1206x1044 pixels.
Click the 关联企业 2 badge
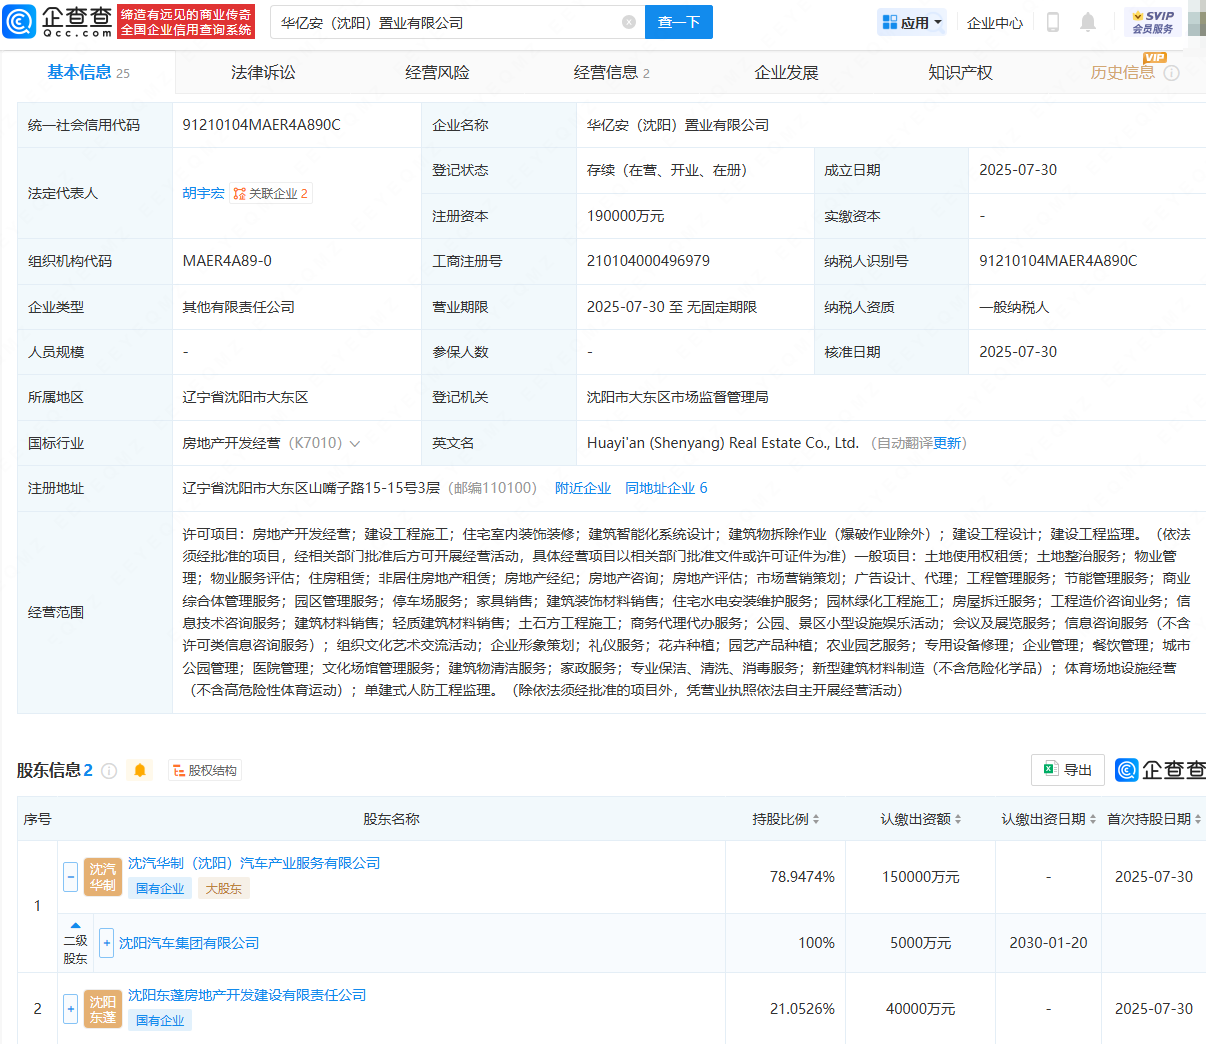271,193
